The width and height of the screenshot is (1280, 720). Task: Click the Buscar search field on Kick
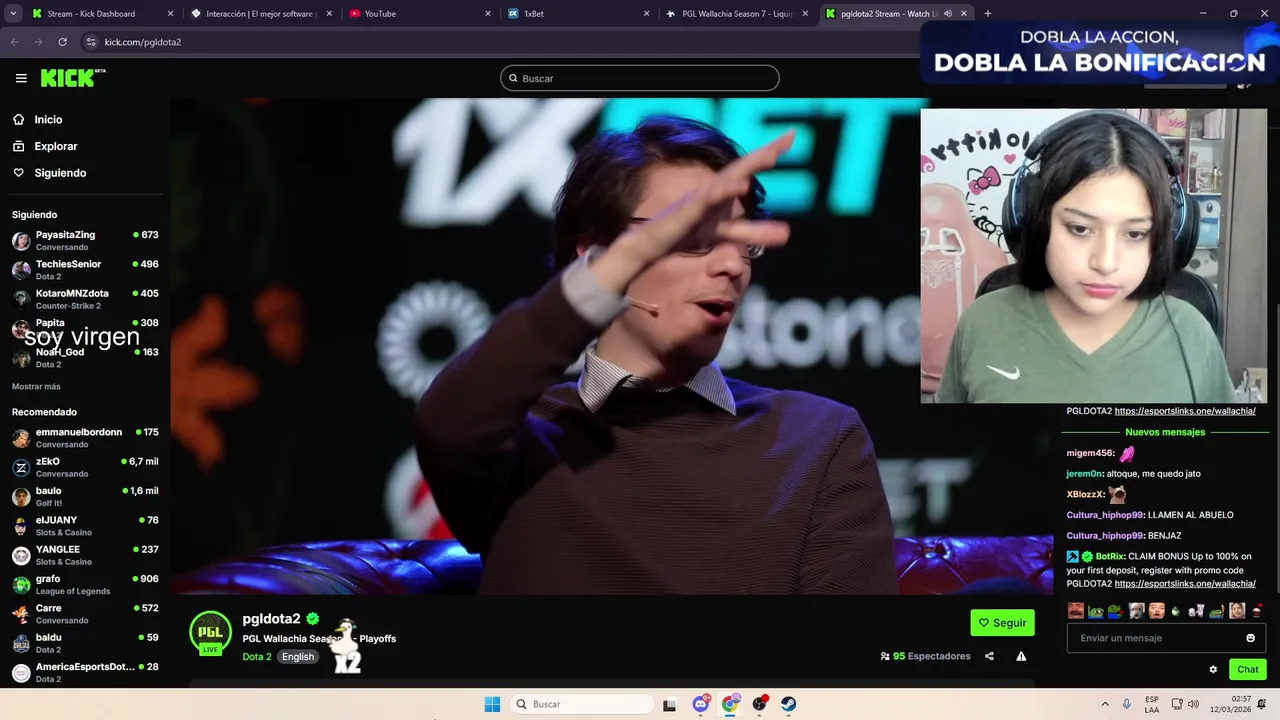click(x=640, y=78)
